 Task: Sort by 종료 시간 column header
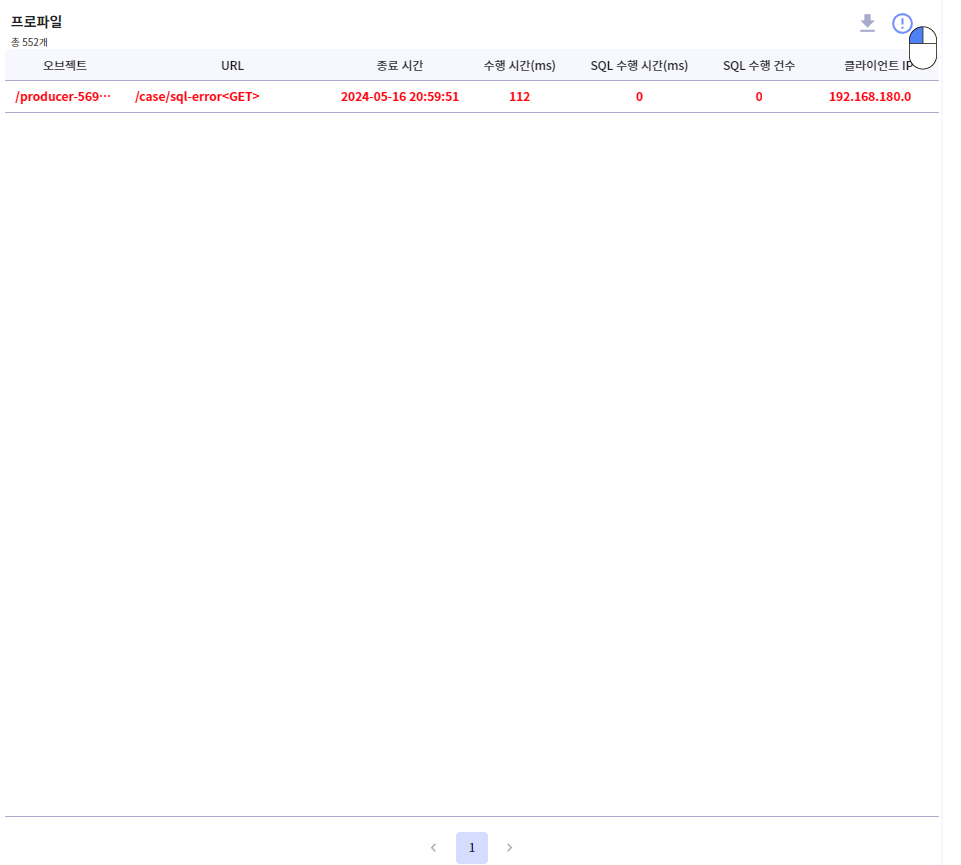(x=400, y=66)
